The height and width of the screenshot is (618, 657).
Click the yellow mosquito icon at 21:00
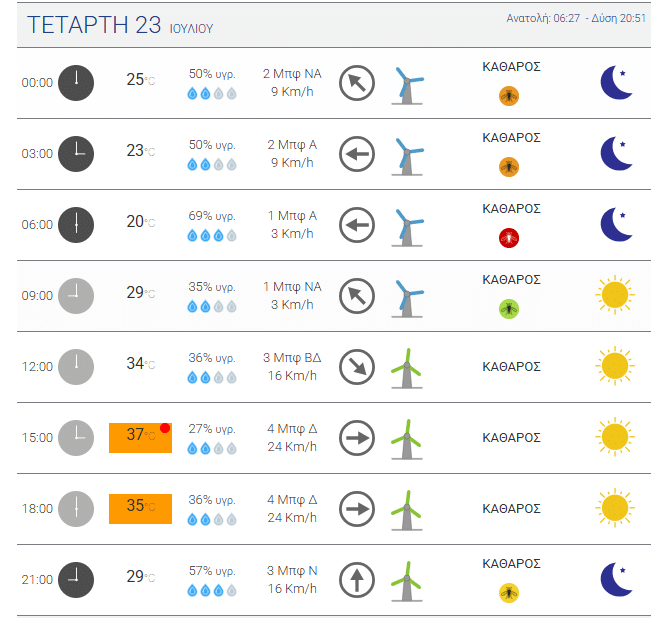(509, 593)
